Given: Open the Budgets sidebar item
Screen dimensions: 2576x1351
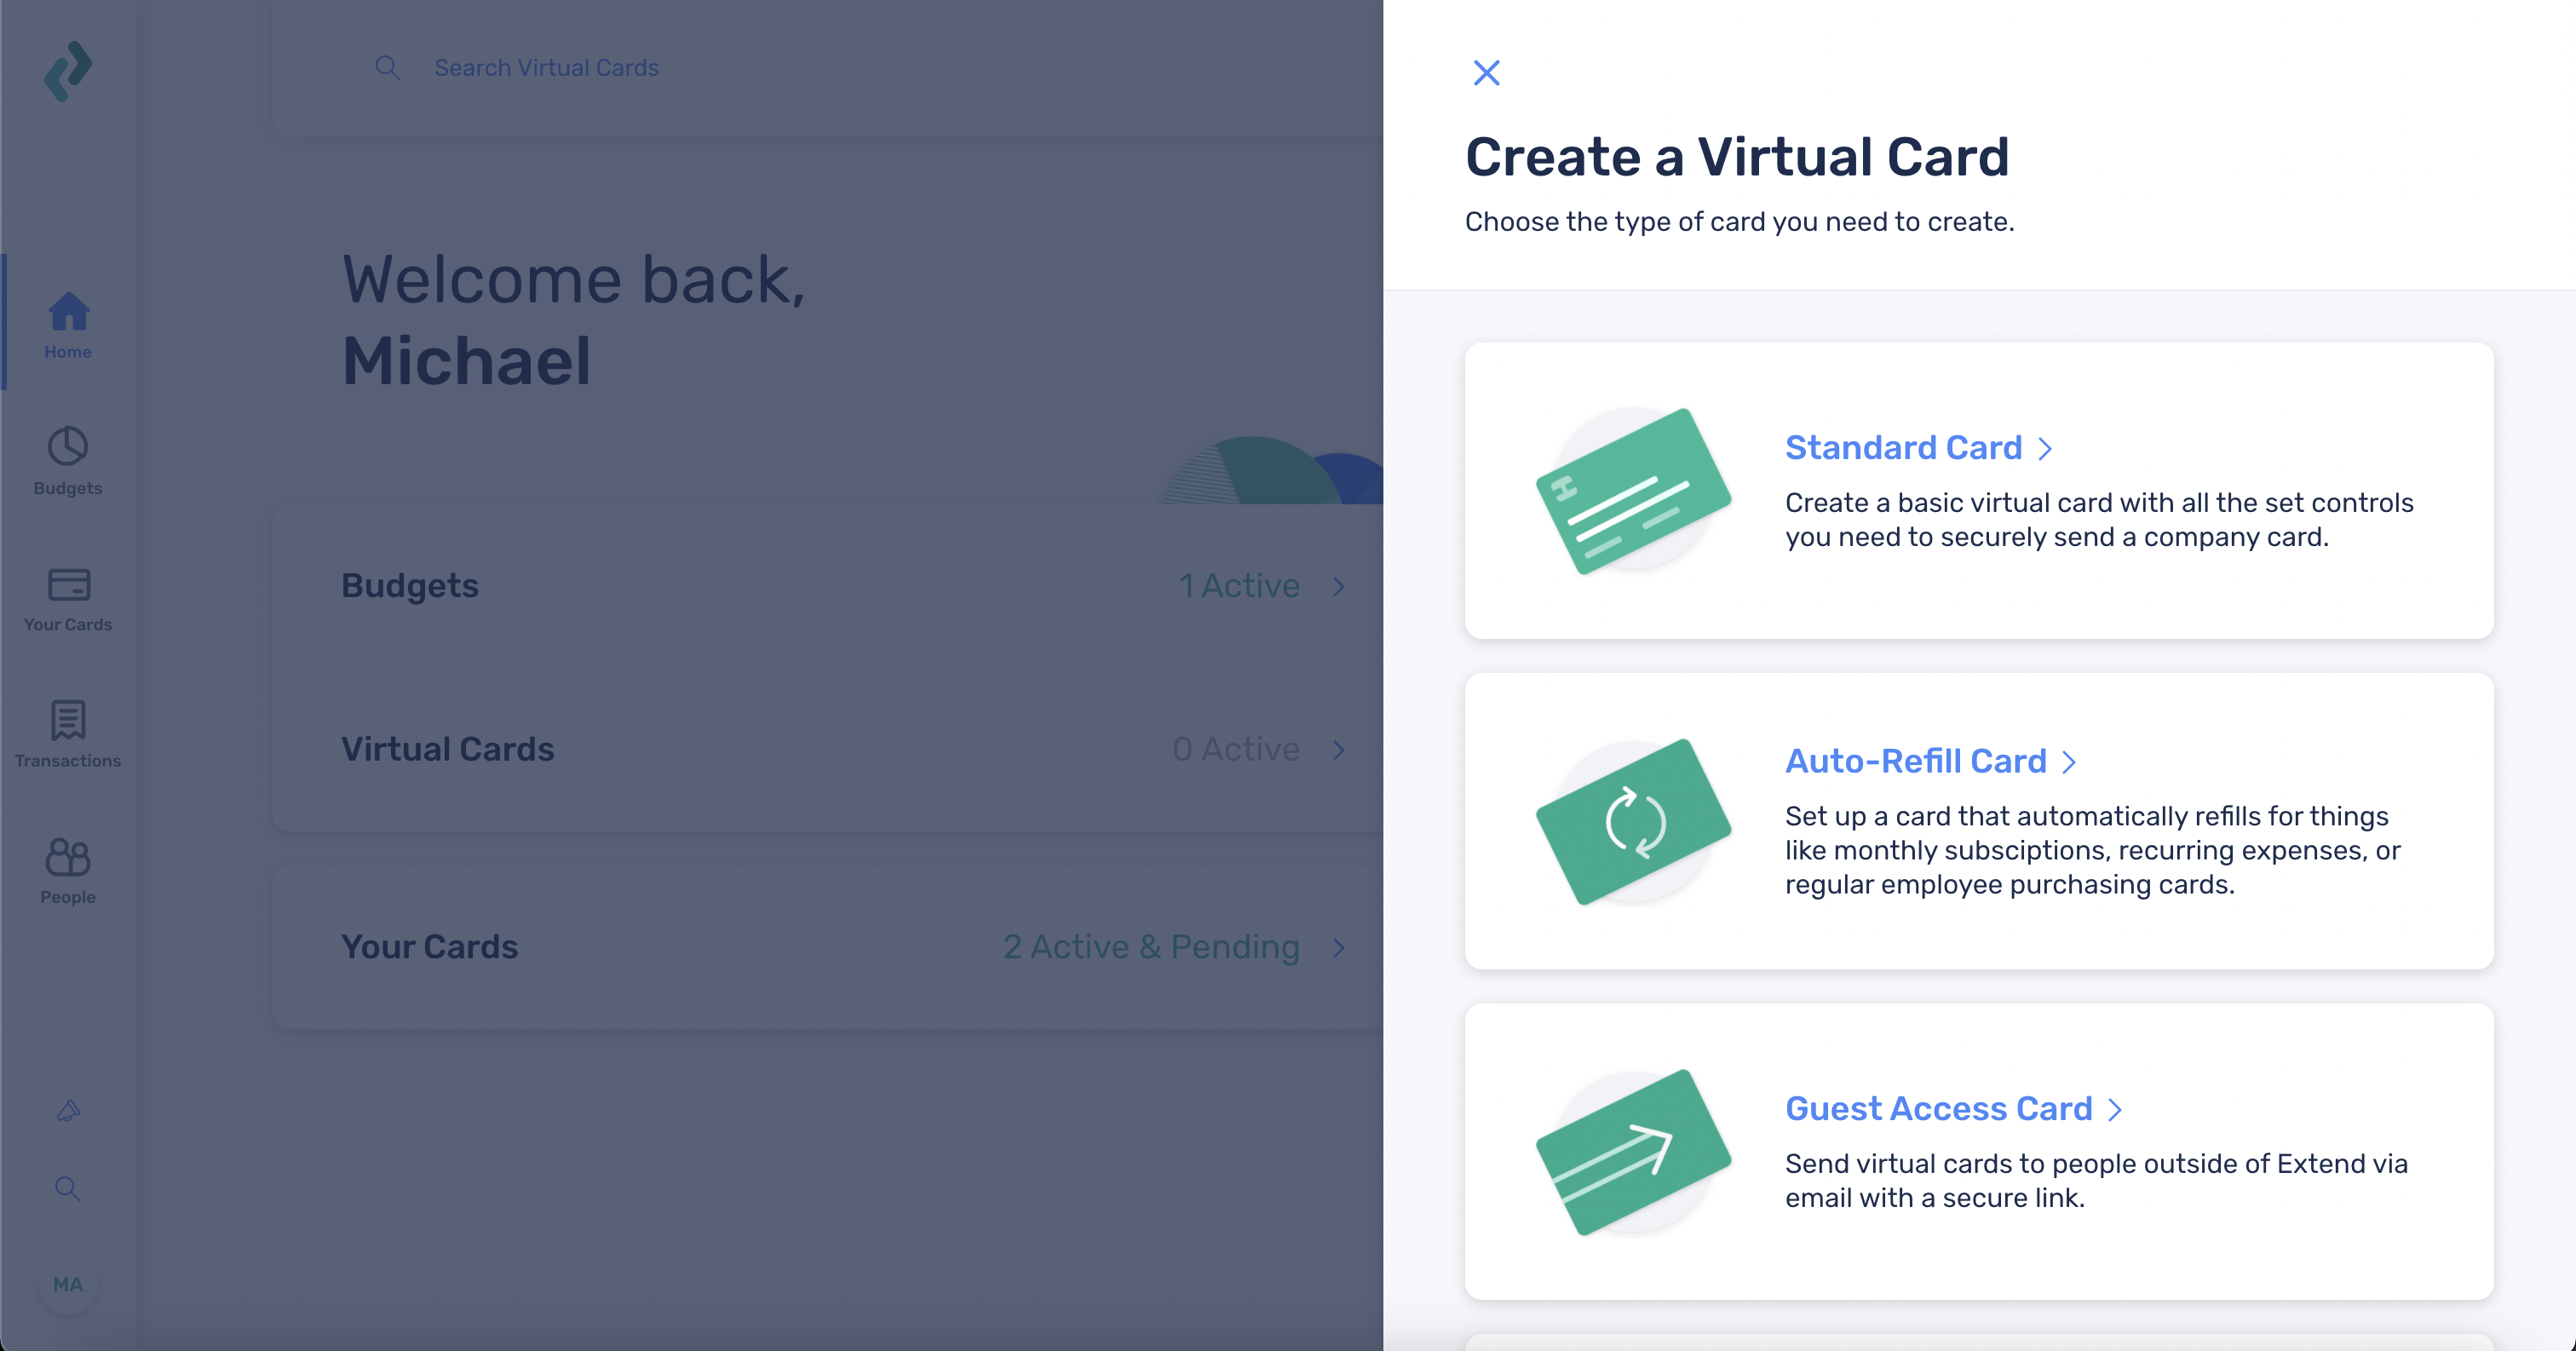Looking at the screenshot, I should tap(68, 460).
